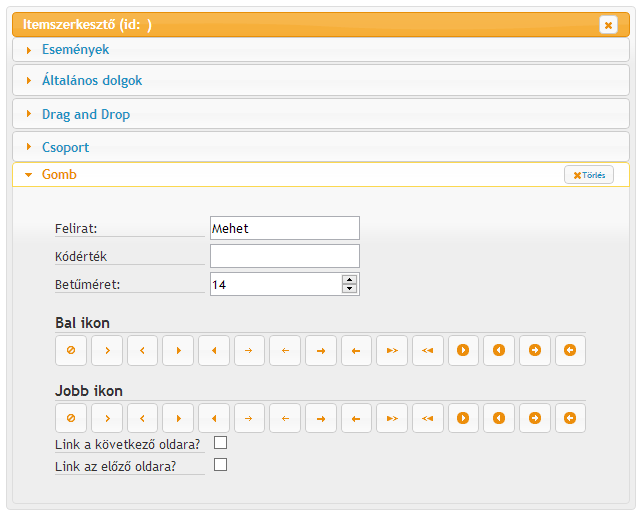Screen dimensions: 641x516
Task: Open the Drag and Drop section
Action: coord(321,114)
